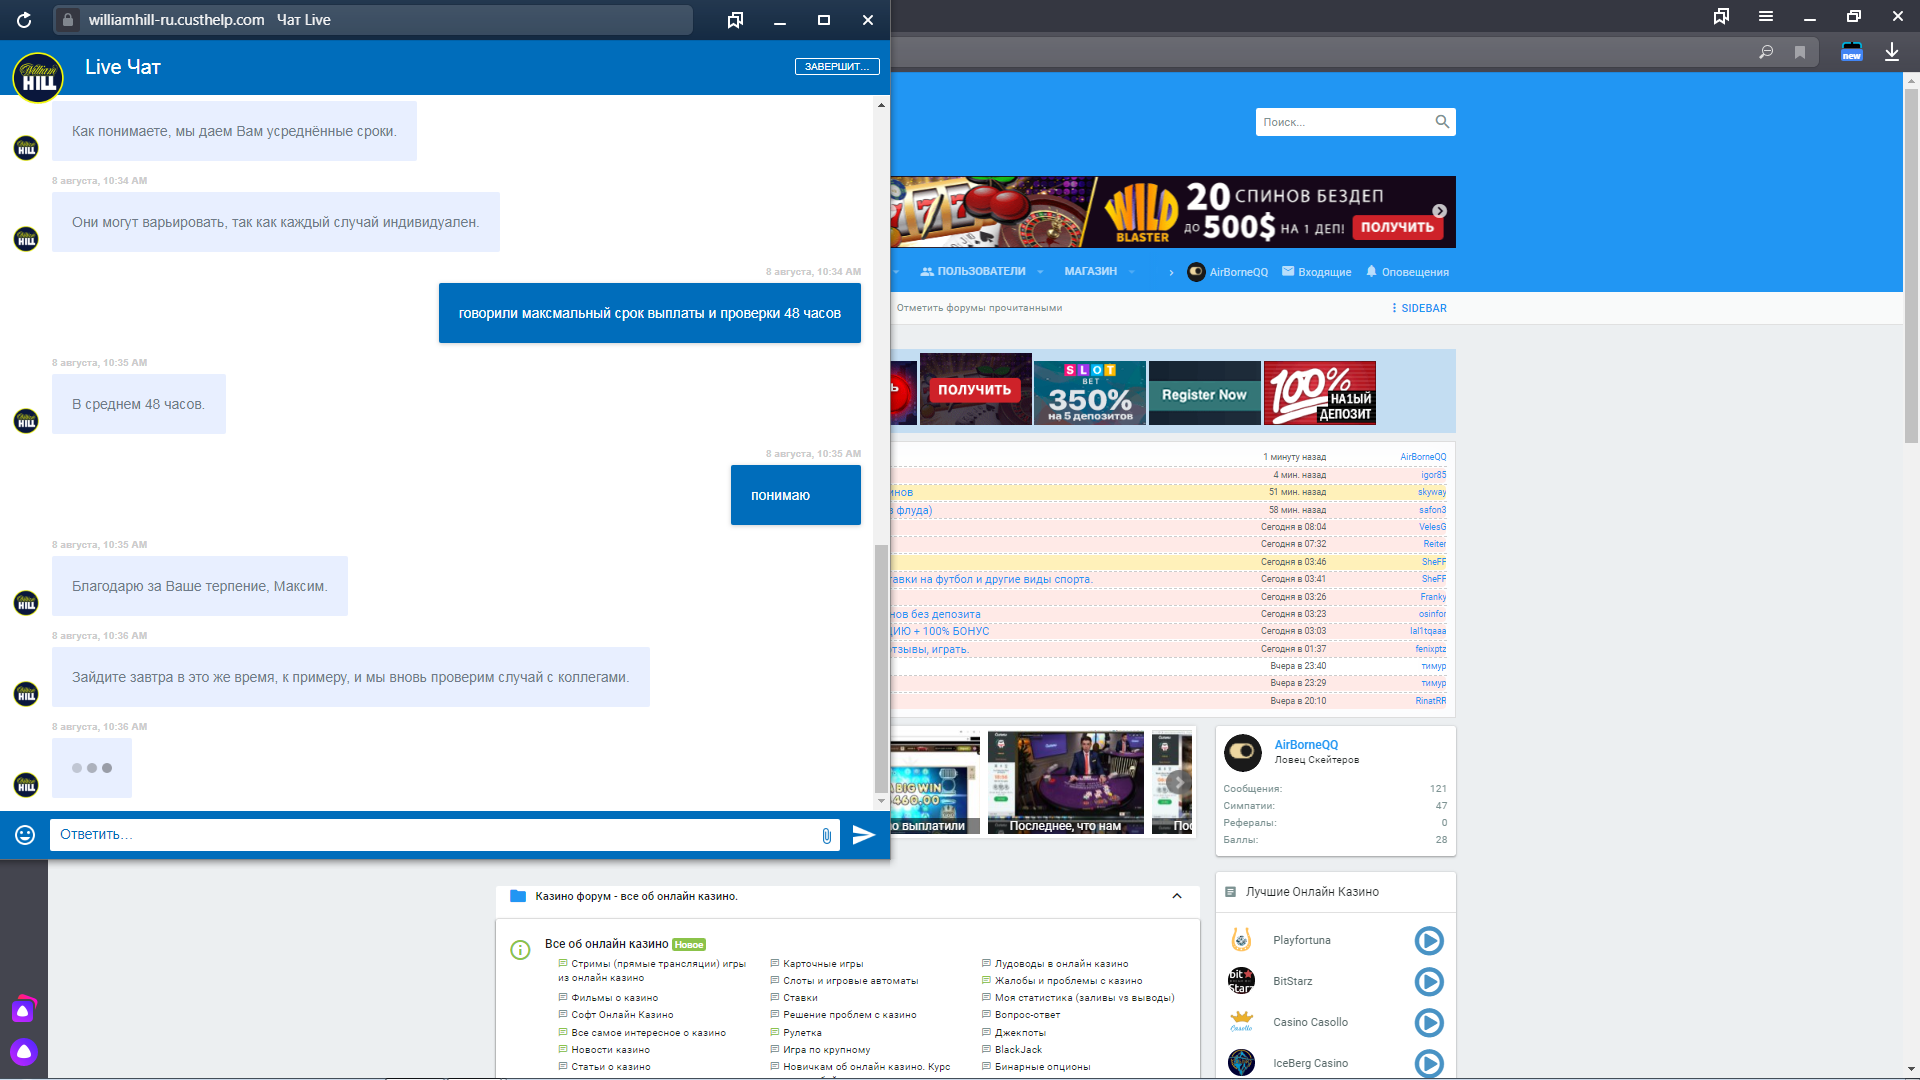Viewport: 1920px width, 1080px height.
Task: Click chat scrollbar down arrow
Action: (881, 801)
